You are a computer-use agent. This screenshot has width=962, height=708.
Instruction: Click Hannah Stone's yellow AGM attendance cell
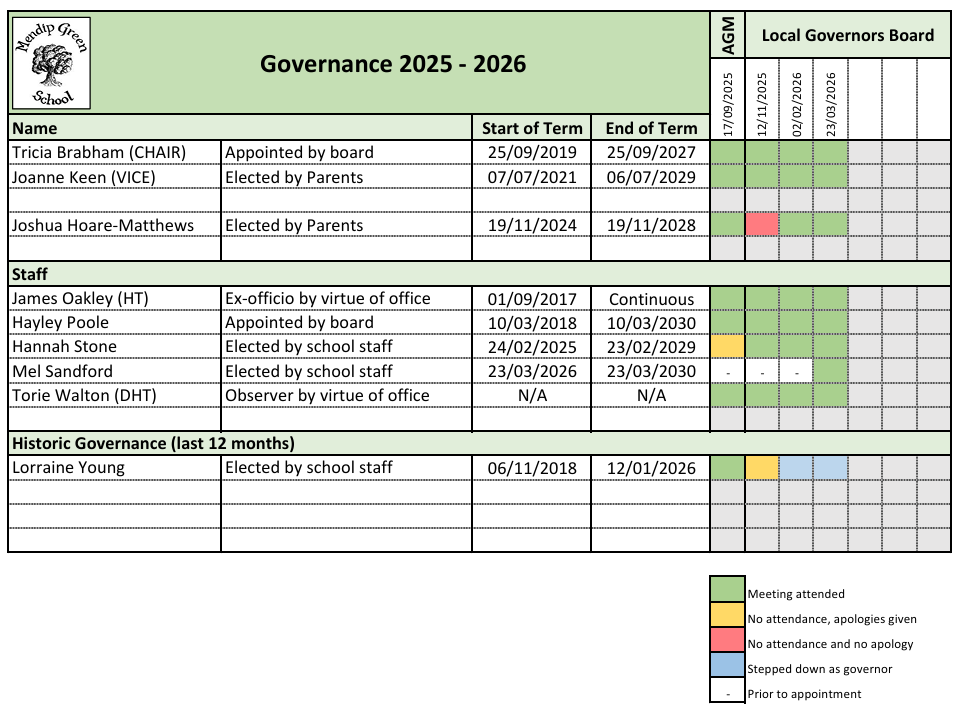tap(727, 347)
